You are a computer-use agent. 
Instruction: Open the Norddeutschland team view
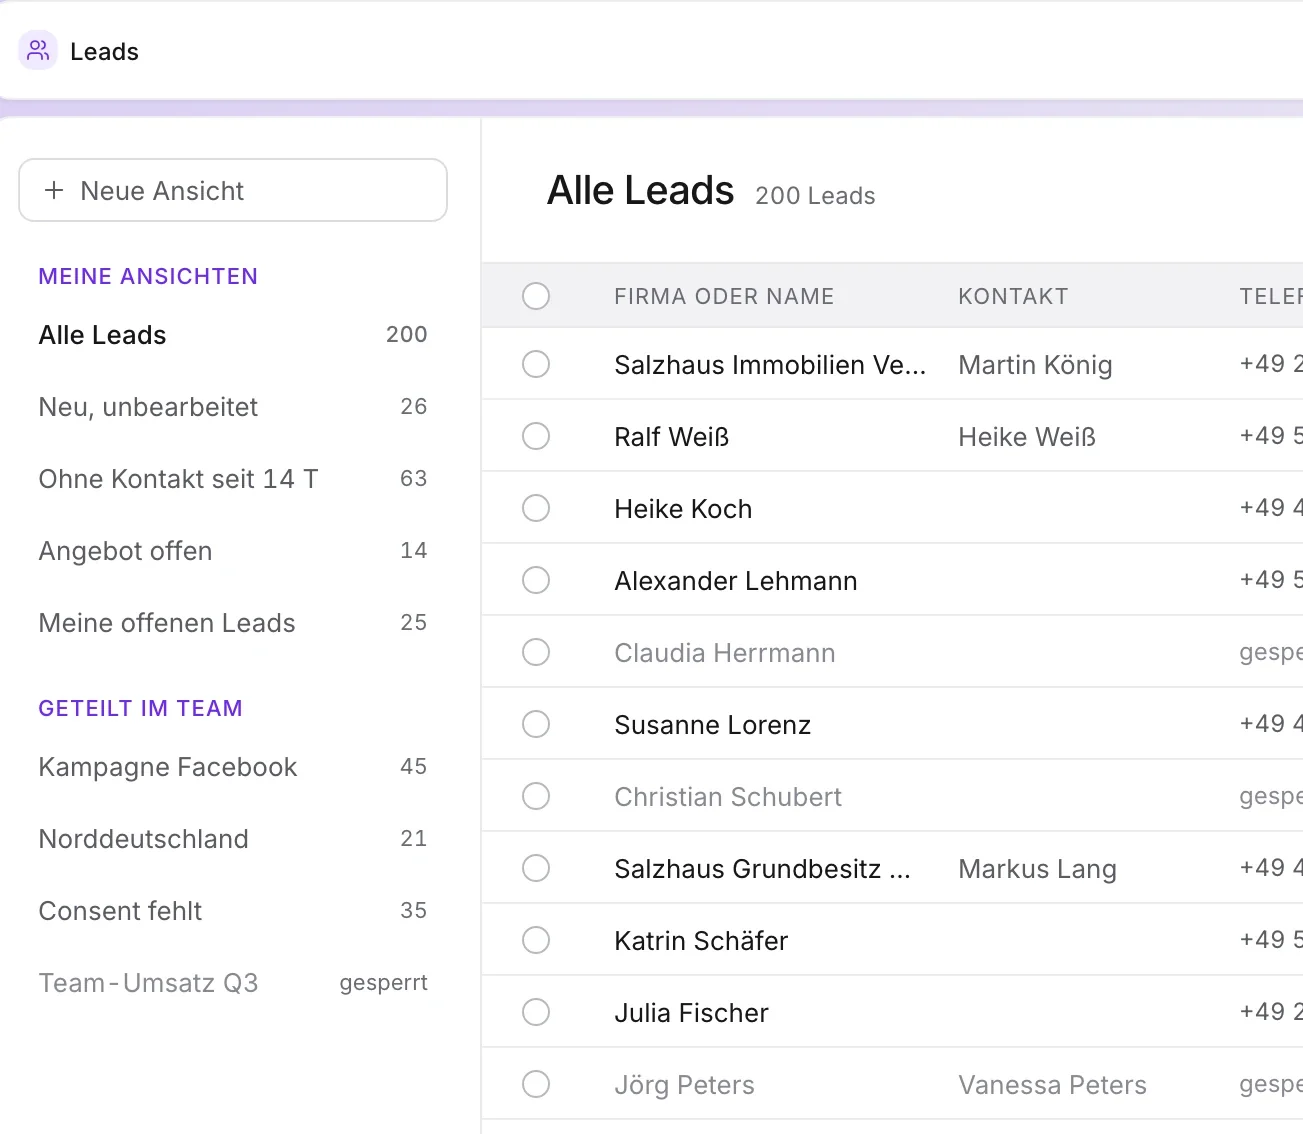(x=233, y=839)
